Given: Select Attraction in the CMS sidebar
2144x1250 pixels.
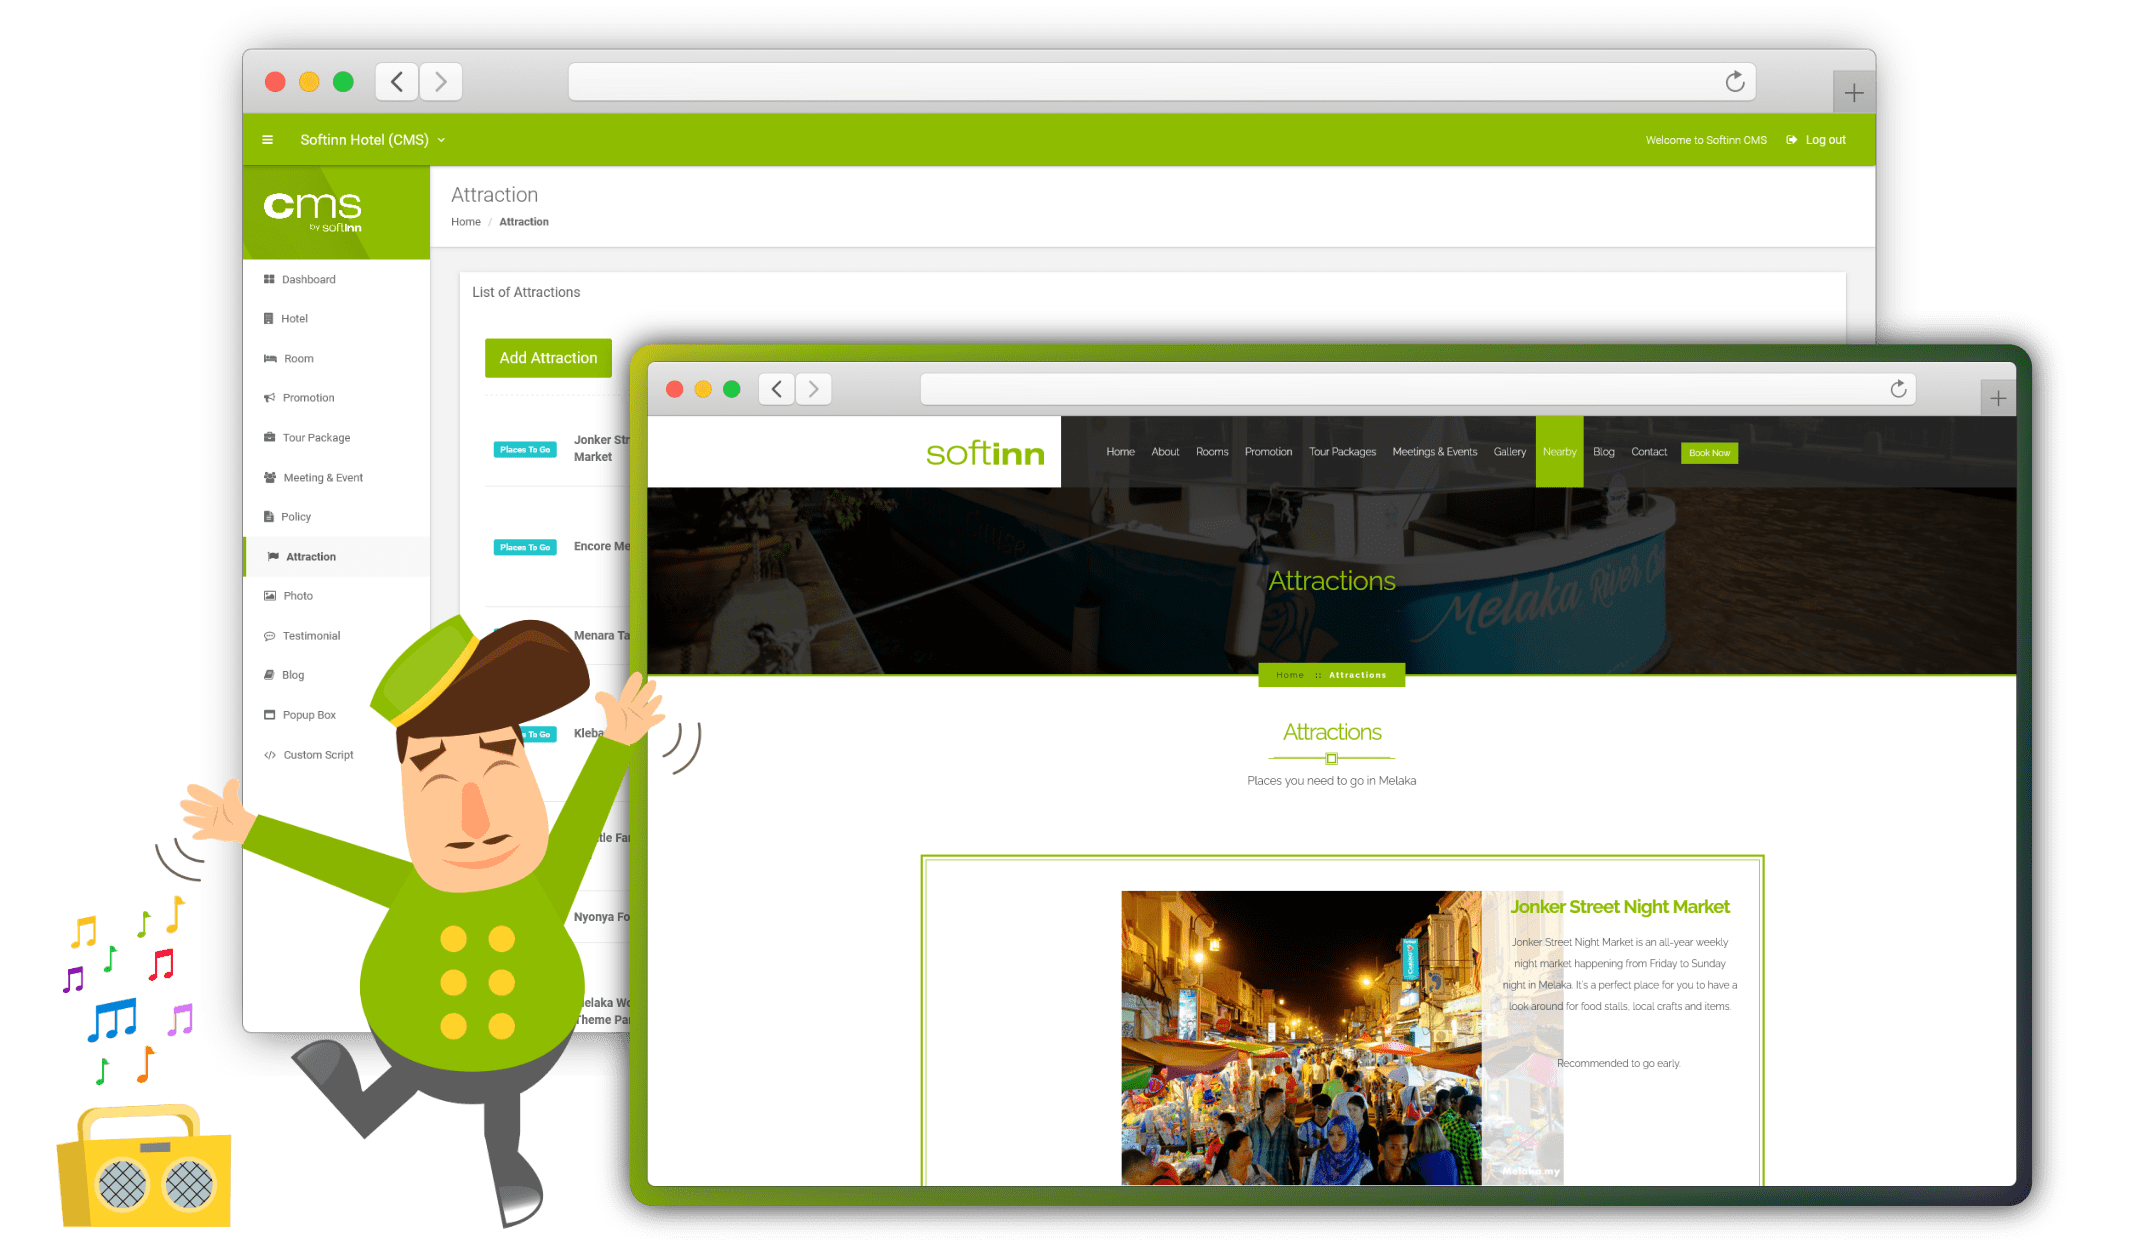Looking at the screenshot, I should click(x=336, y=557).
